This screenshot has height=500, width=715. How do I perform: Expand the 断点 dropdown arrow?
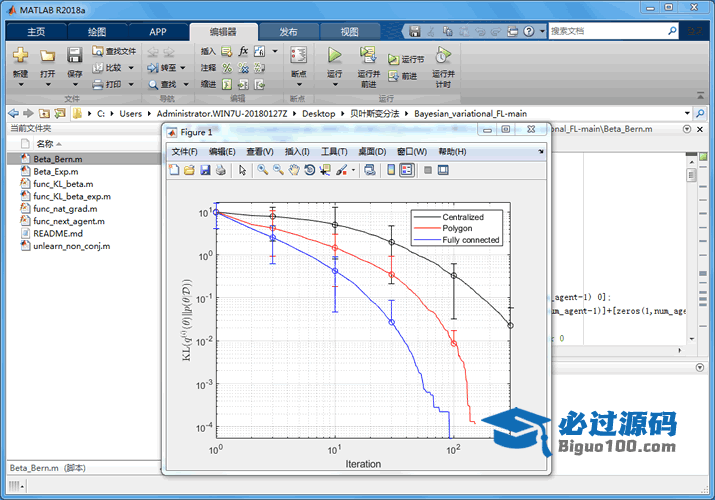tap(299, 84)
